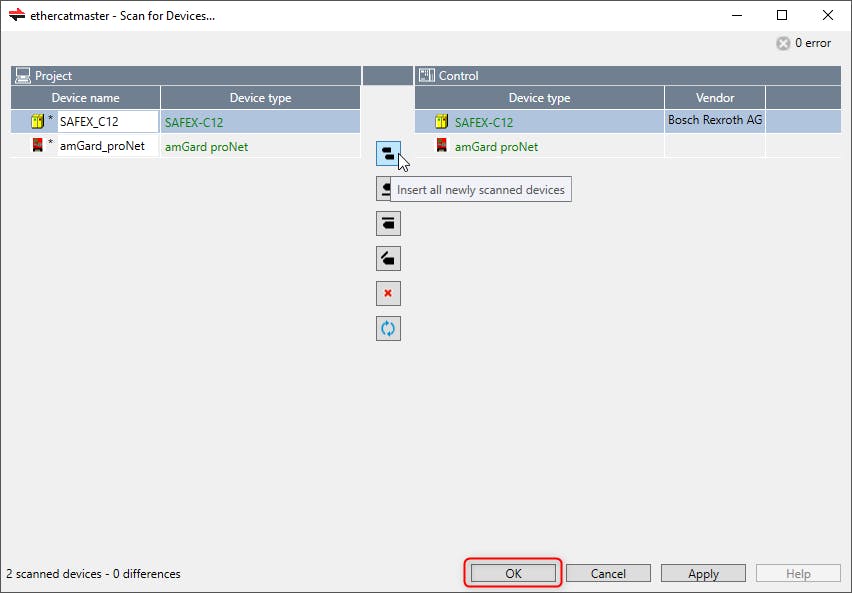Click the Insert all newly scanned devices button
852x593 pixels.
388,154
